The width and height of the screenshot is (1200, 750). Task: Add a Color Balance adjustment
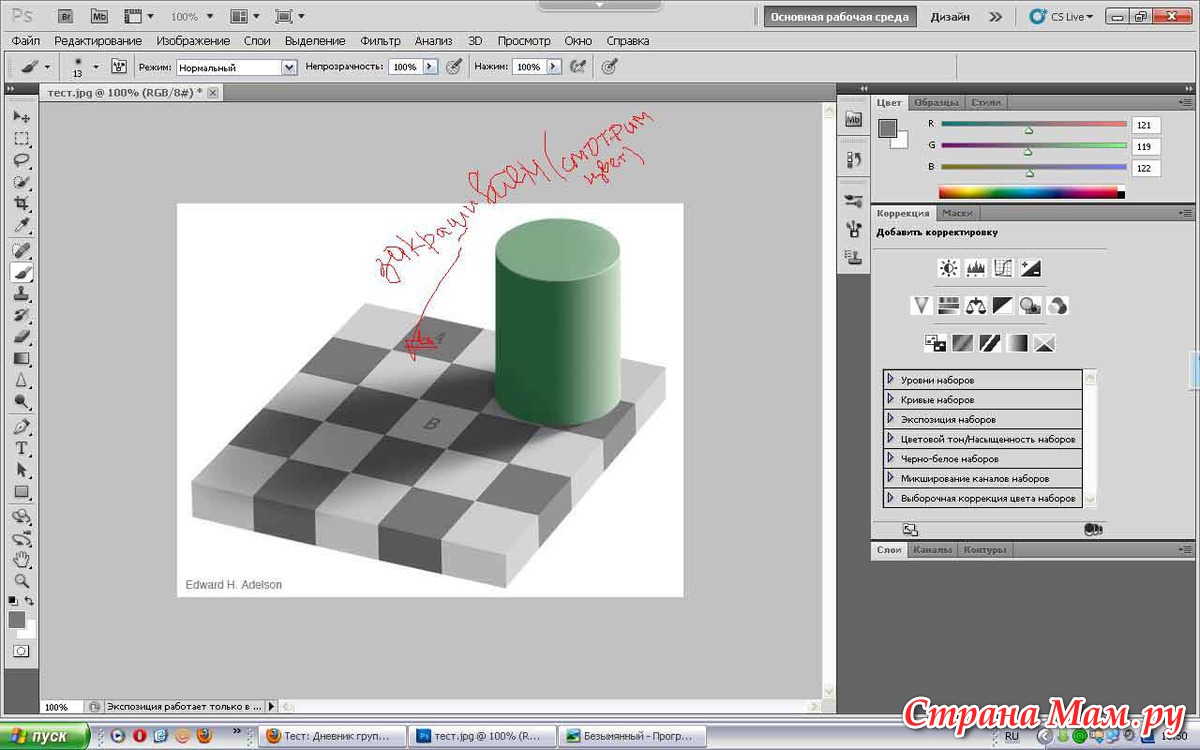click(975, 306)
